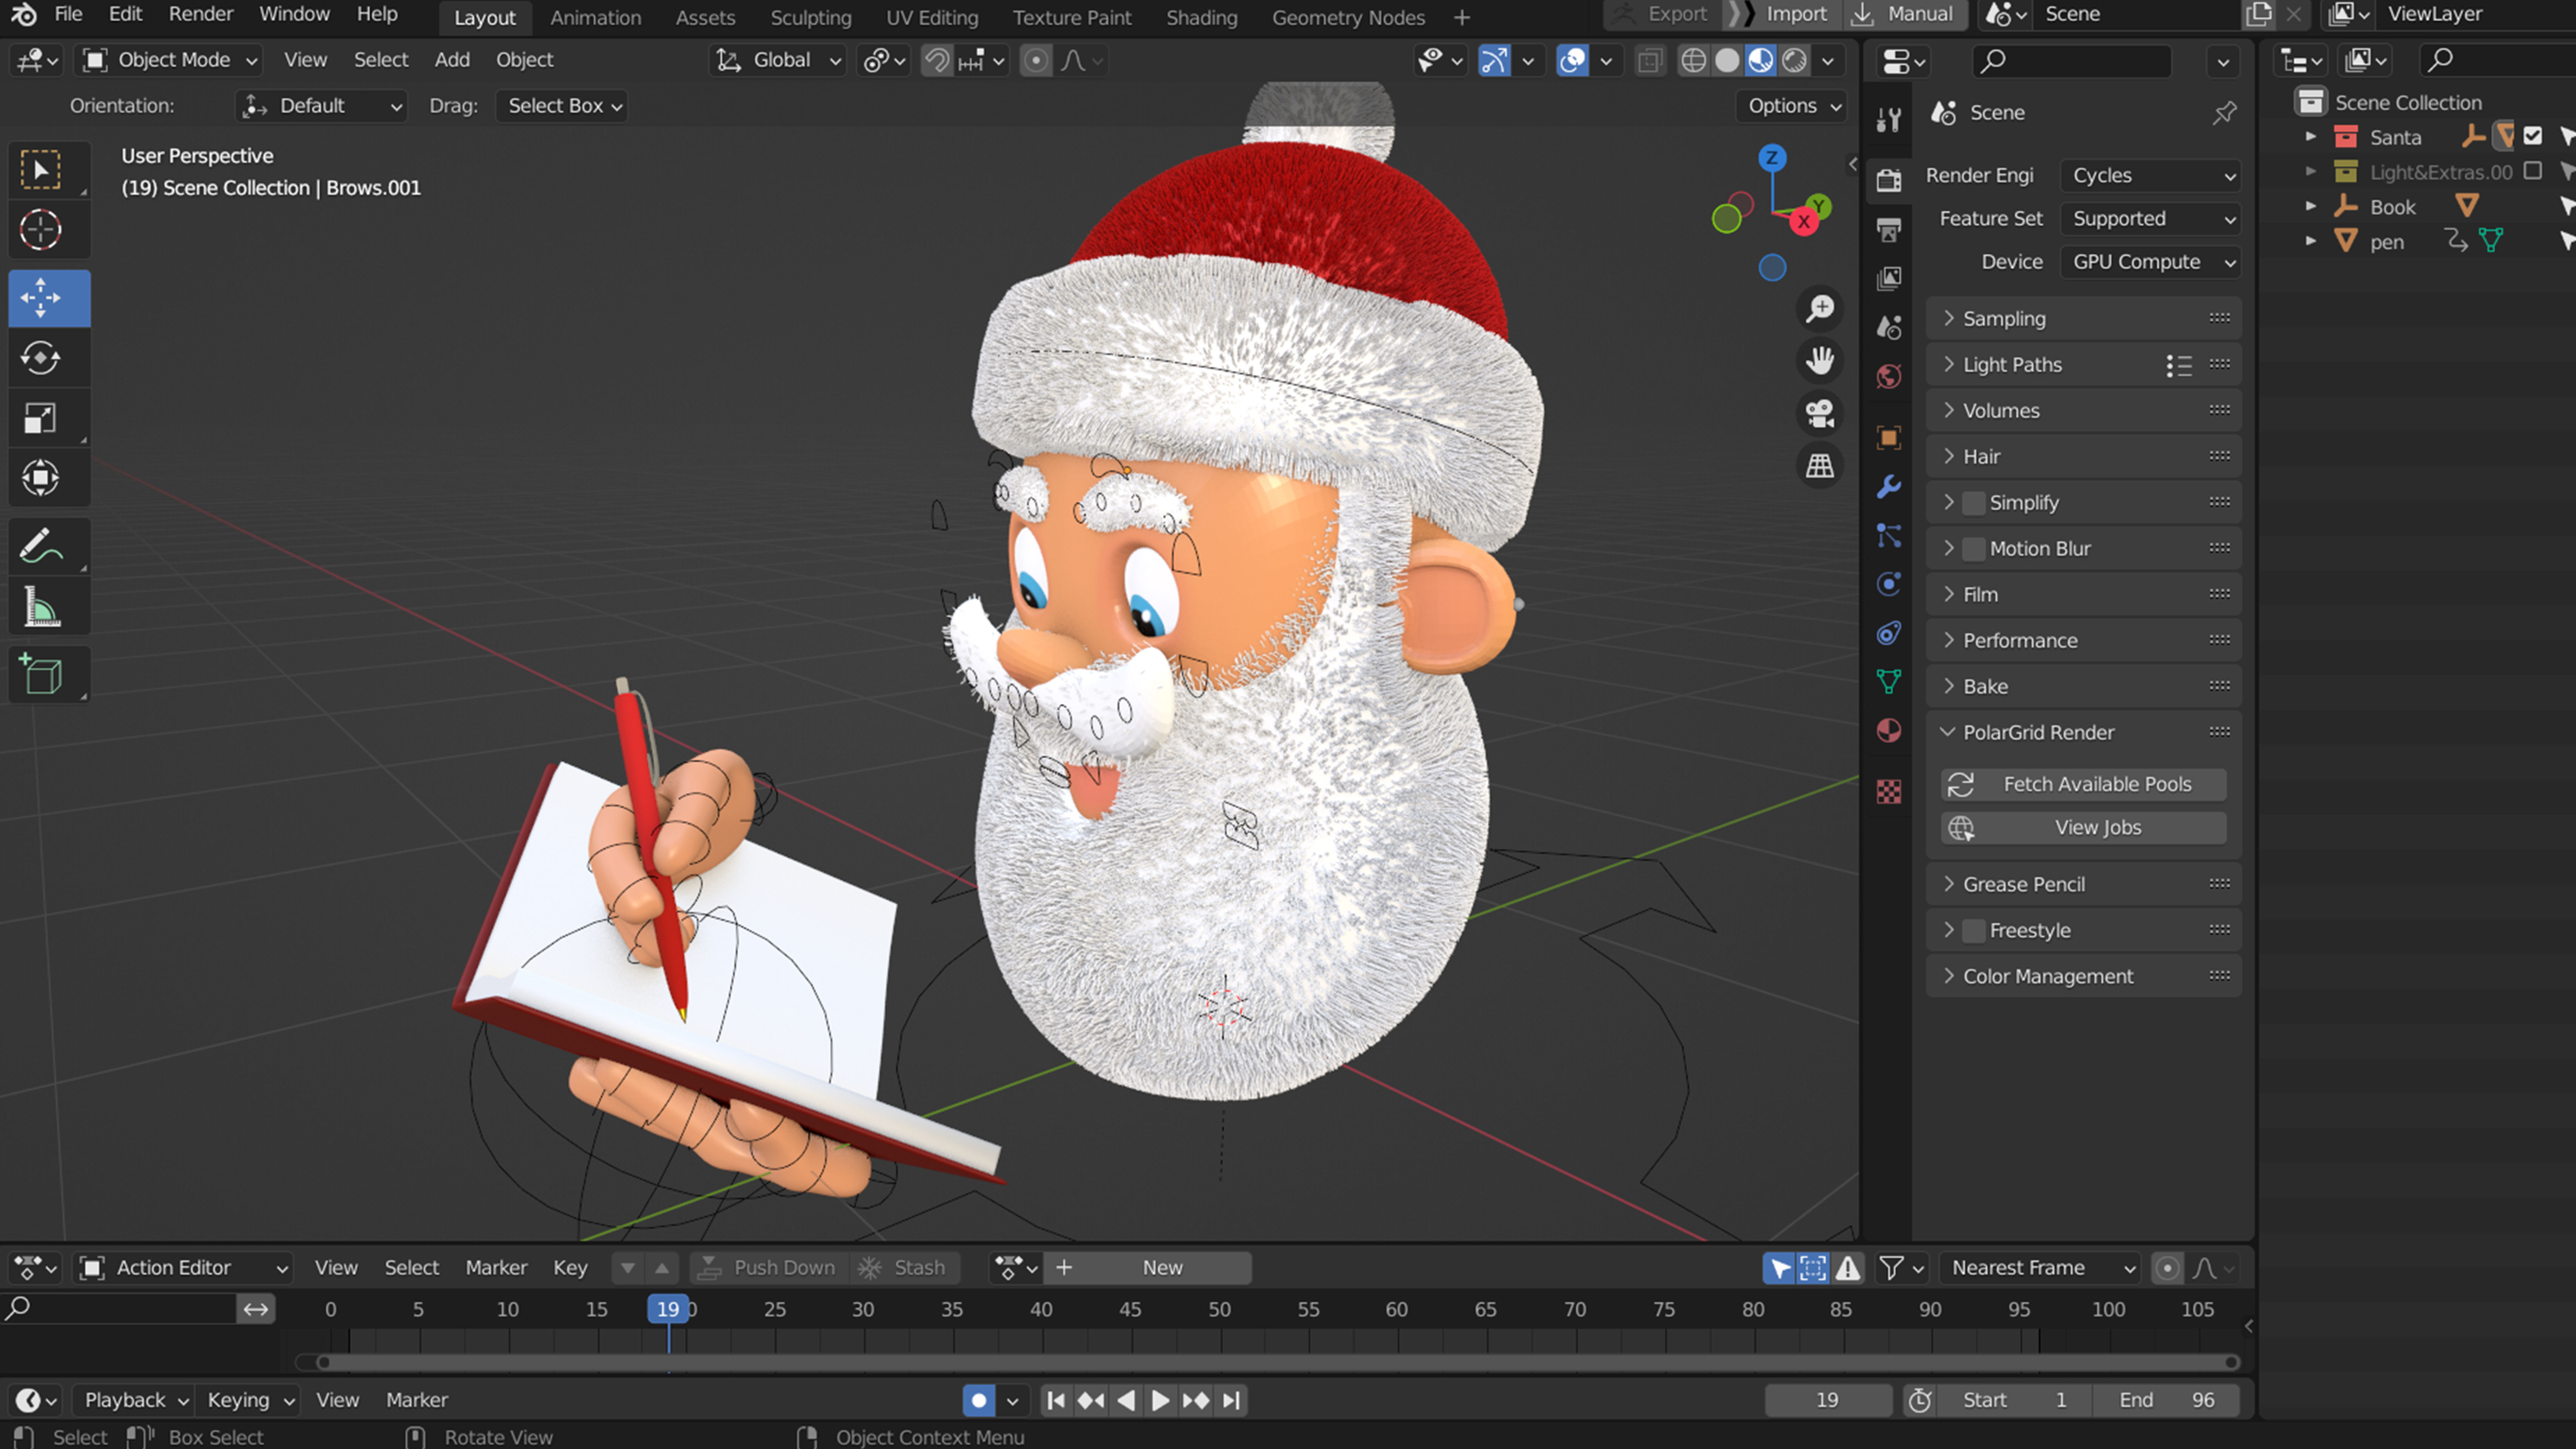Viewport: 2576px width, 1449px height.
Task: Click the Manual button
Action: point(1905,15)
